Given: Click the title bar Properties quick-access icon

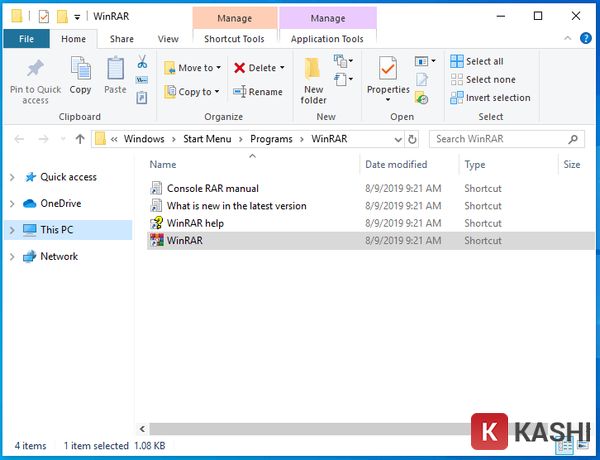Looking at the screenshot, I should [x=44, y=16].
